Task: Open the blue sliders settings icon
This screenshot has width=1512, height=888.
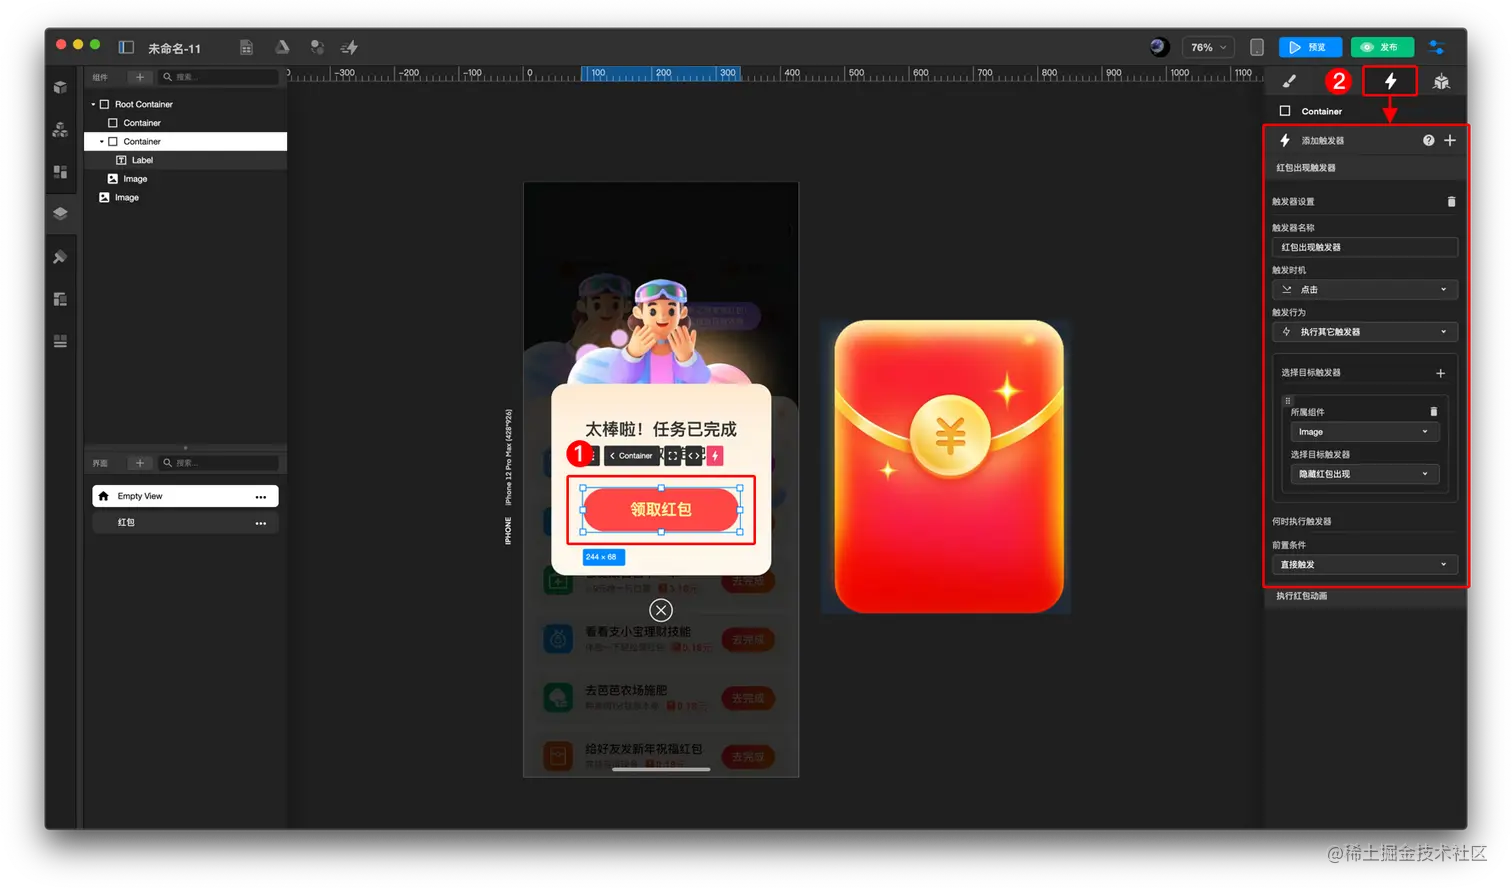Action: click(x=1436, y=47)
